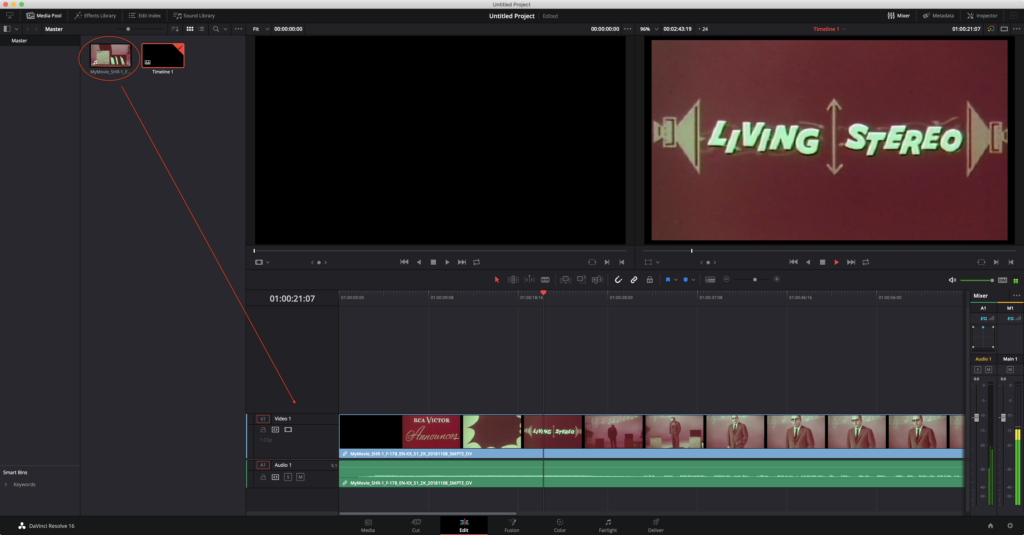Click the presentation monitor icon at top left
Image resolution: width=1024 pixels, height=535 pixels.
(x=9, y=16)
